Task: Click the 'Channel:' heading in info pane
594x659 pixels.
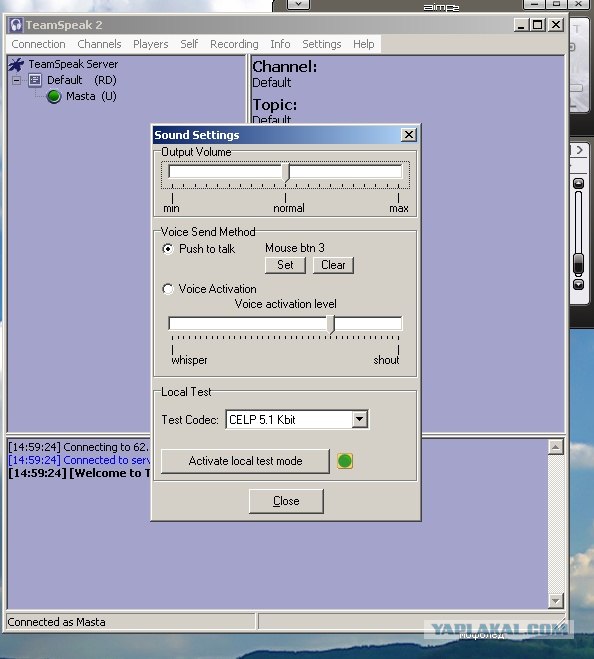Action: (x=285, y=66)
